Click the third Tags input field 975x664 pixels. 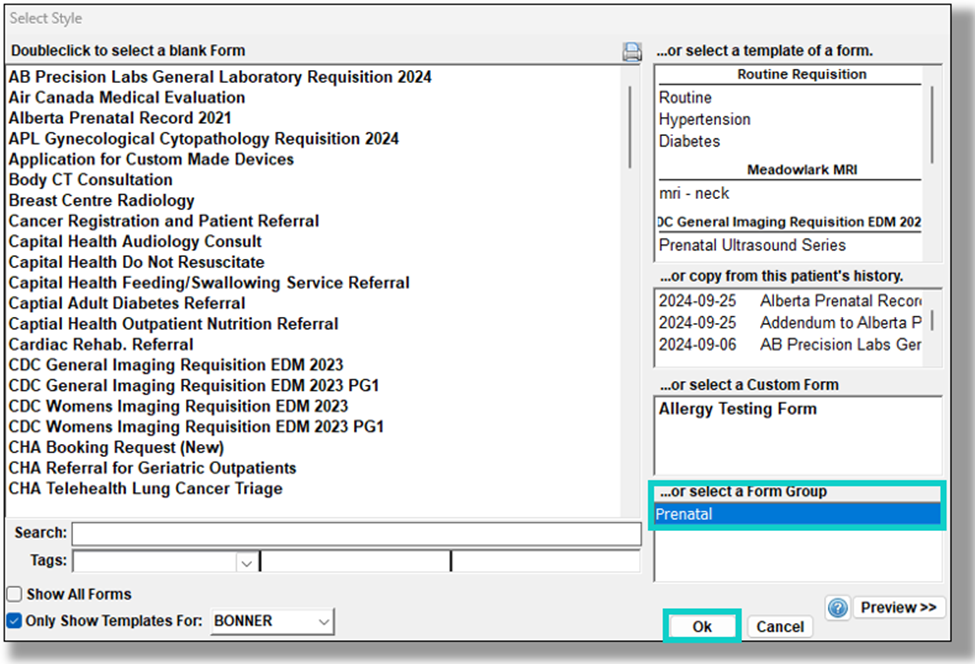(x=546, y=561)
